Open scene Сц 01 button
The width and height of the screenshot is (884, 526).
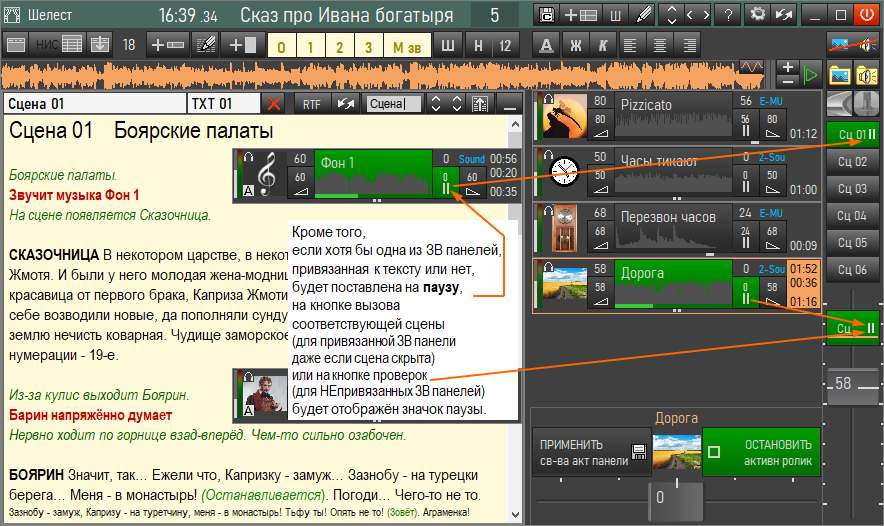852,134
